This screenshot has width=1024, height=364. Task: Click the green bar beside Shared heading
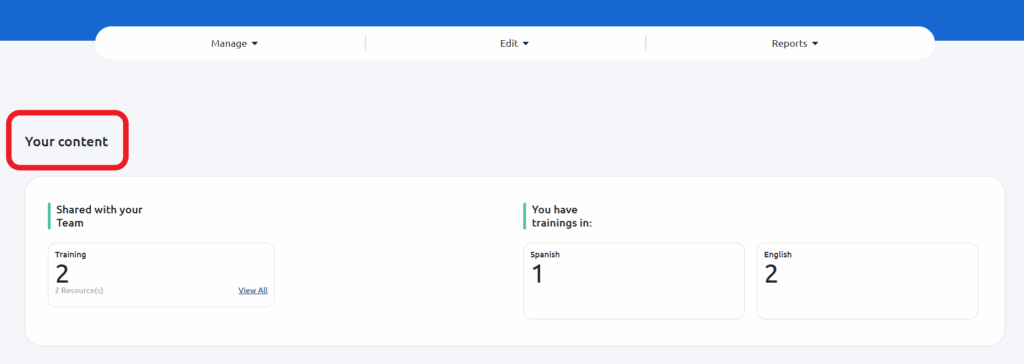click(49, 216)
